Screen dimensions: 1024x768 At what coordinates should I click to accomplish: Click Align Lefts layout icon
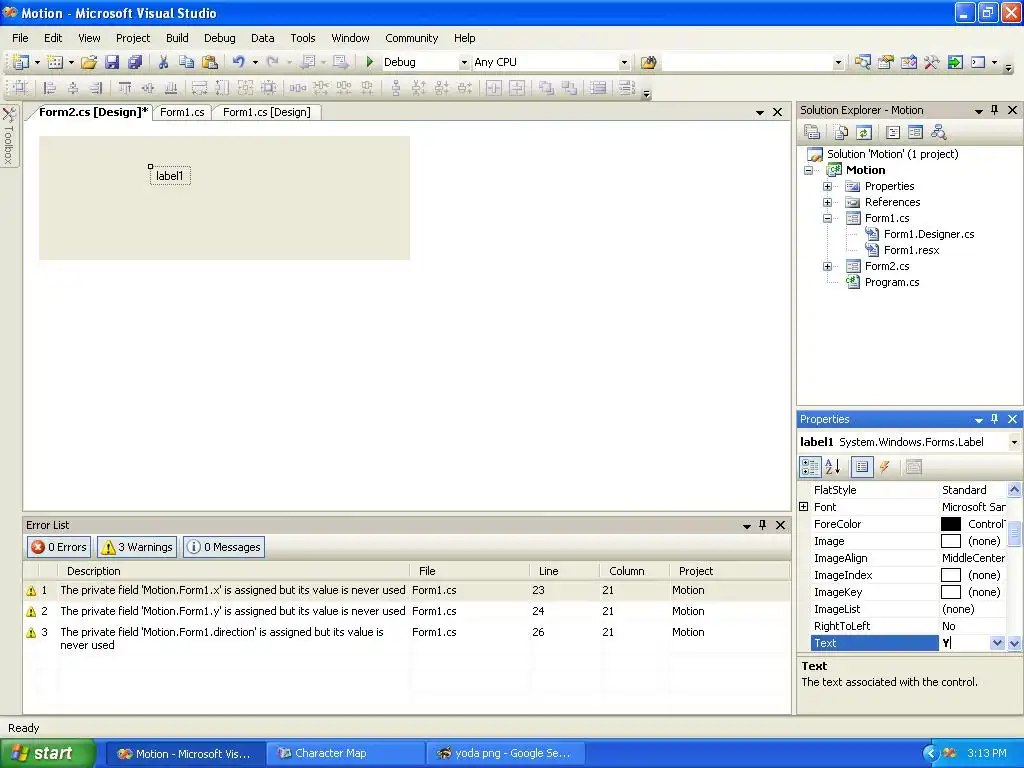(49, 88)
